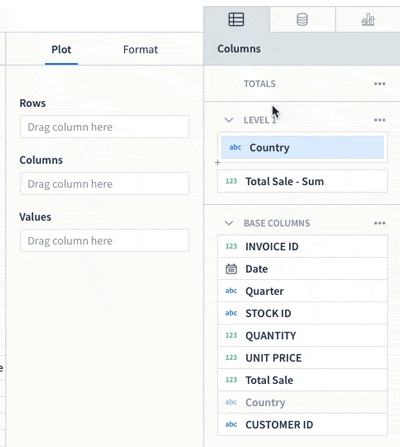Click the Values drag column field
400x447 pixels.
pos(104,240)
